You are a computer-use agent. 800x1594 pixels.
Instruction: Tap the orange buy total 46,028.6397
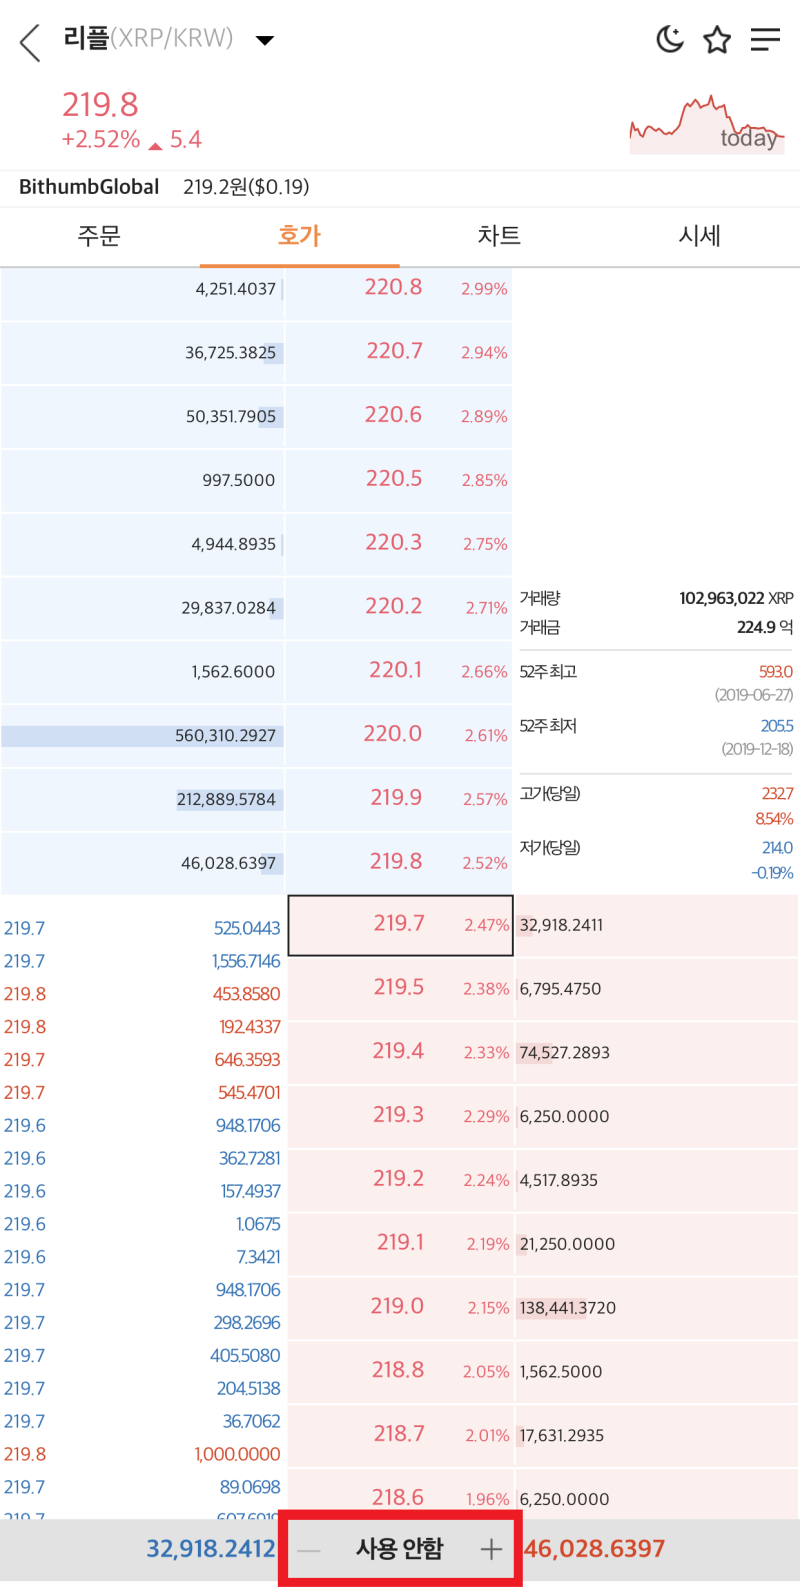592,1547
